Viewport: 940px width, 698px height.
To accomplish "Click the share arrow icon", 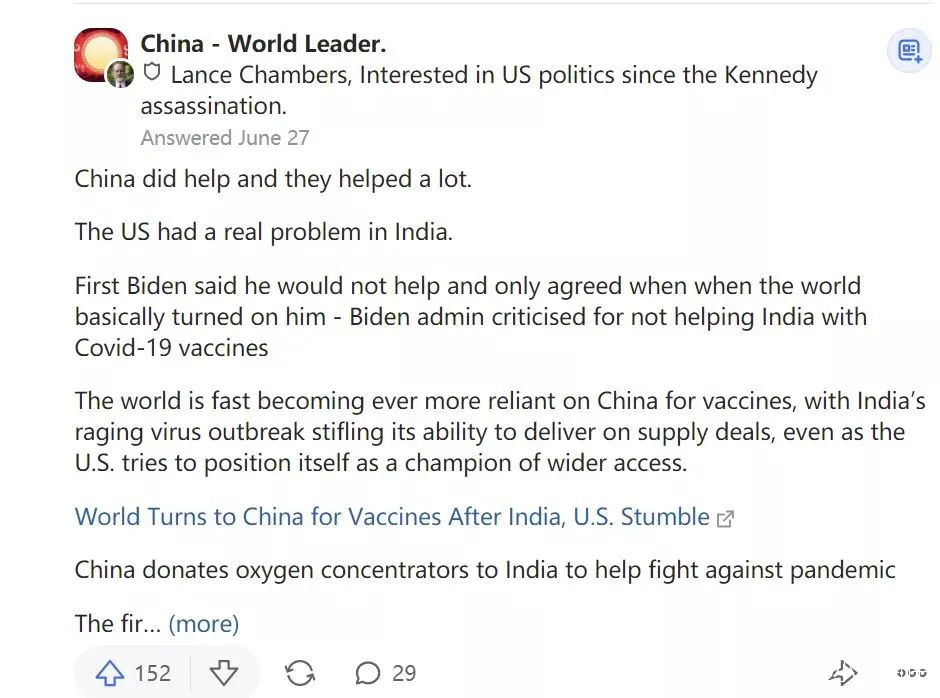I will pyautogui.click(x=843, y=673).
